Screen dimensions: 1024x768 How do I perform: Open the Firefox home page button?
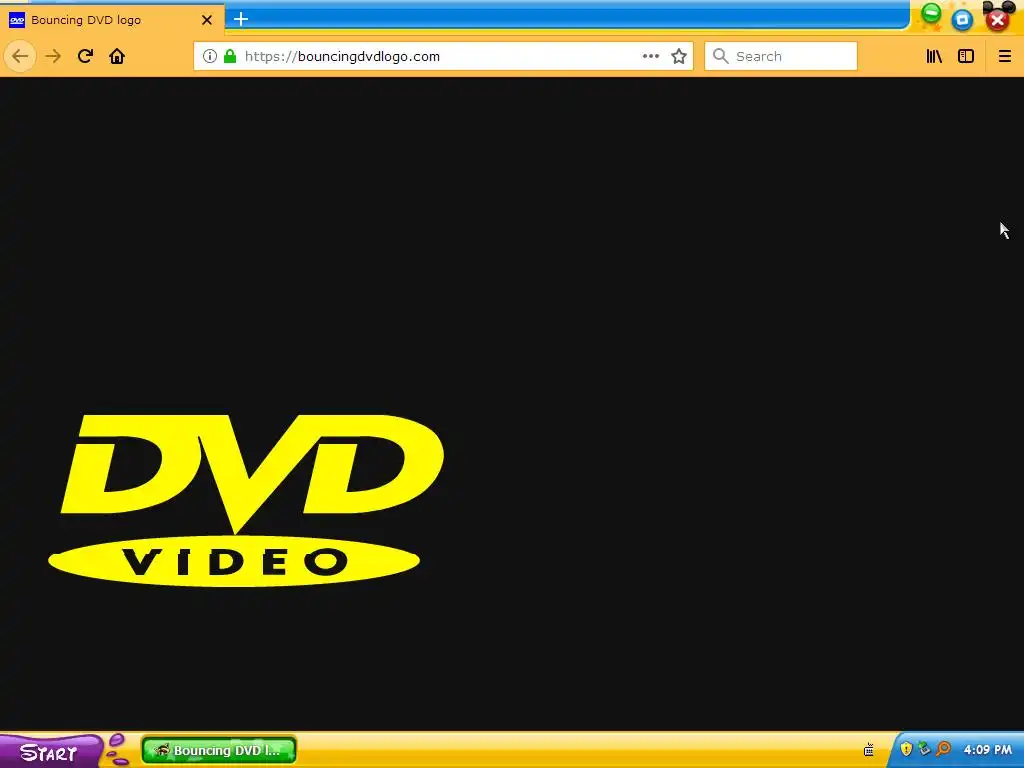[x=117, y=56]
